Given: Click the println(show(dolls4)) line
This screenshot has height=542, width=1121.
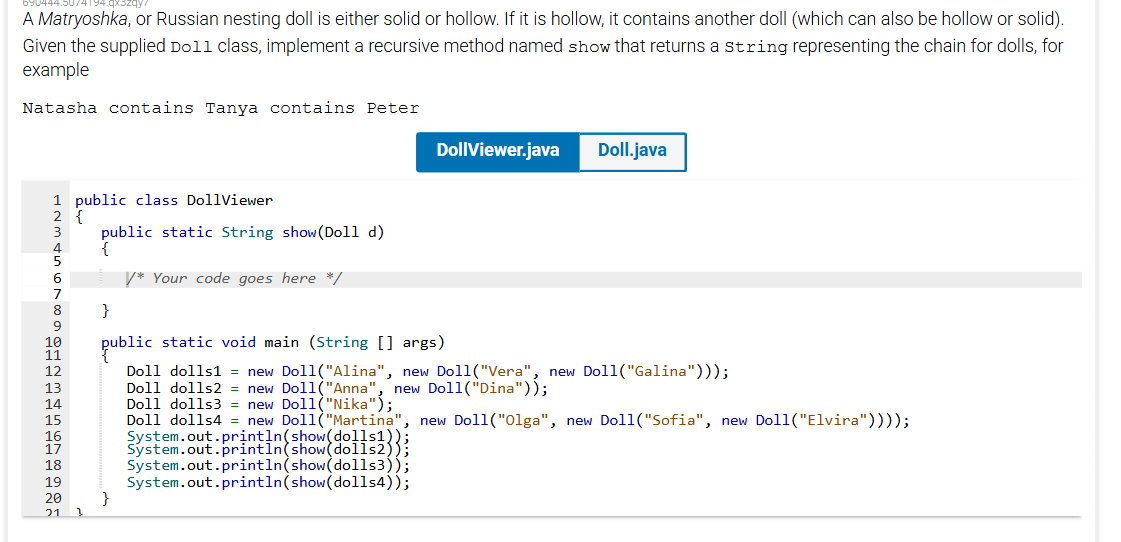Looking at the screenshot, I should click(269, 483).
